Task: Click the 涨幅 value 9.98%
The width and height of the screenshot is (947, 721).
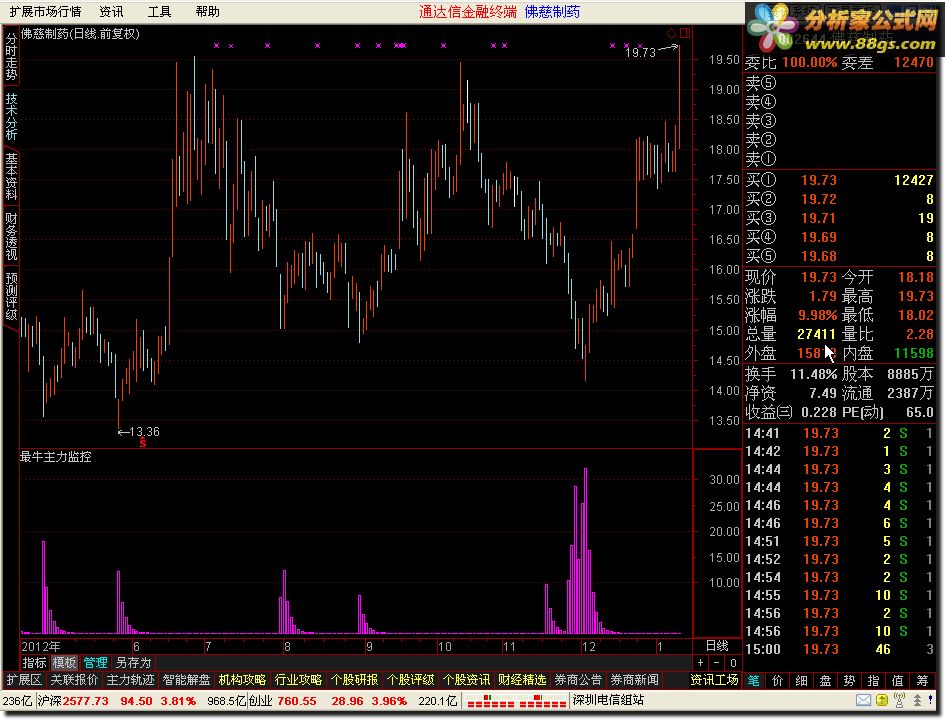Action: pyautogui.click(x=817, y=315)
